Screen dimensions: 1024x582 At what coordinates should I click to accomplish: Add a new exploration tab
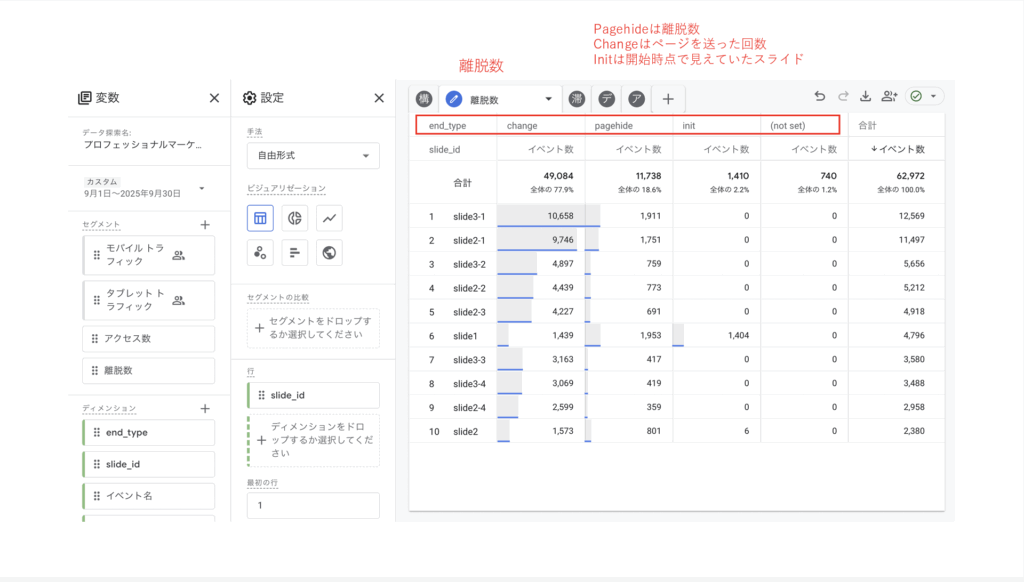[668, 99]
